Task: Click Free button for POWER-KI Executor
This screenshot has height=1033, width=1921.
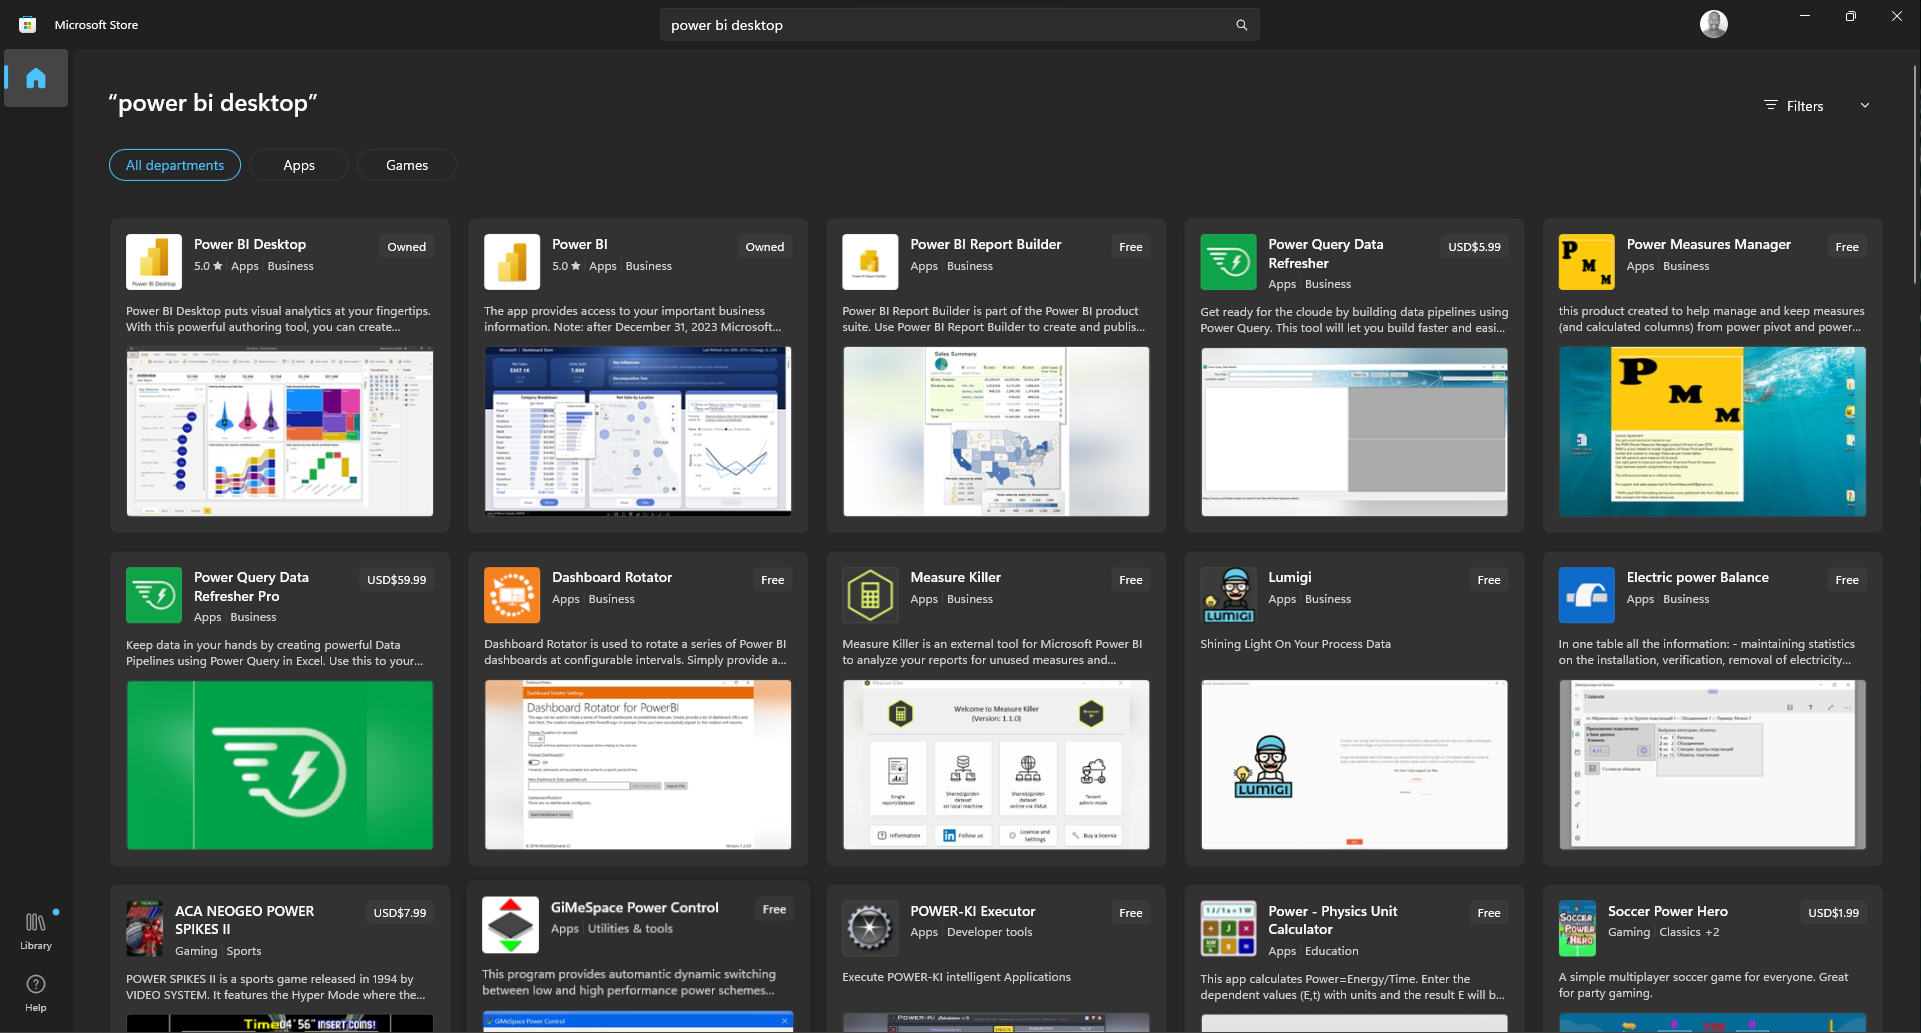Action: coord(1131,913)
